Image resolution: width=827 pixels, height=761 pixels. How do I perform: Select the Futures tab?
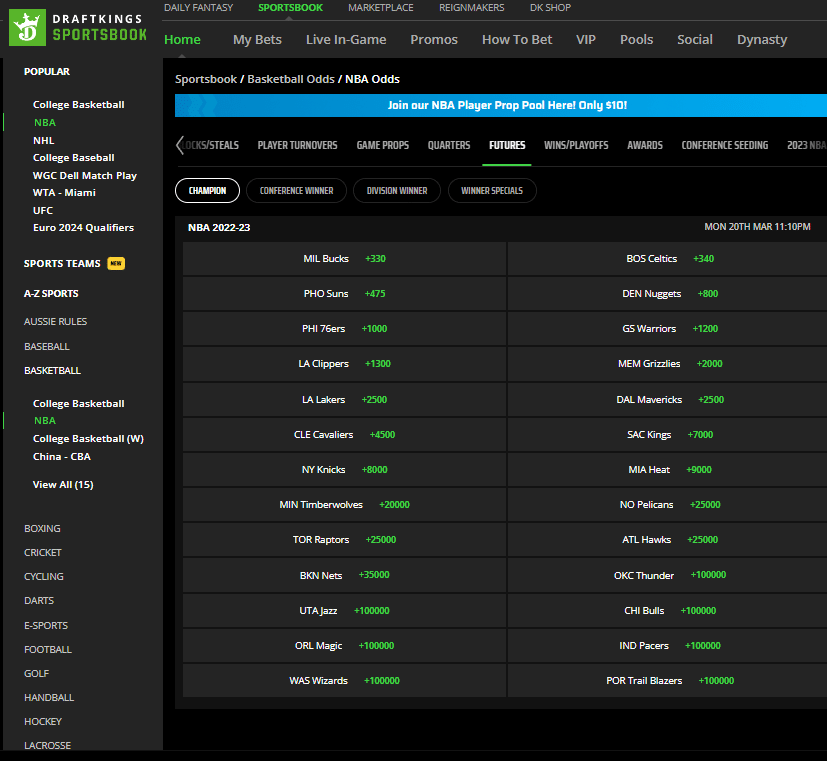tap(507, 145)
